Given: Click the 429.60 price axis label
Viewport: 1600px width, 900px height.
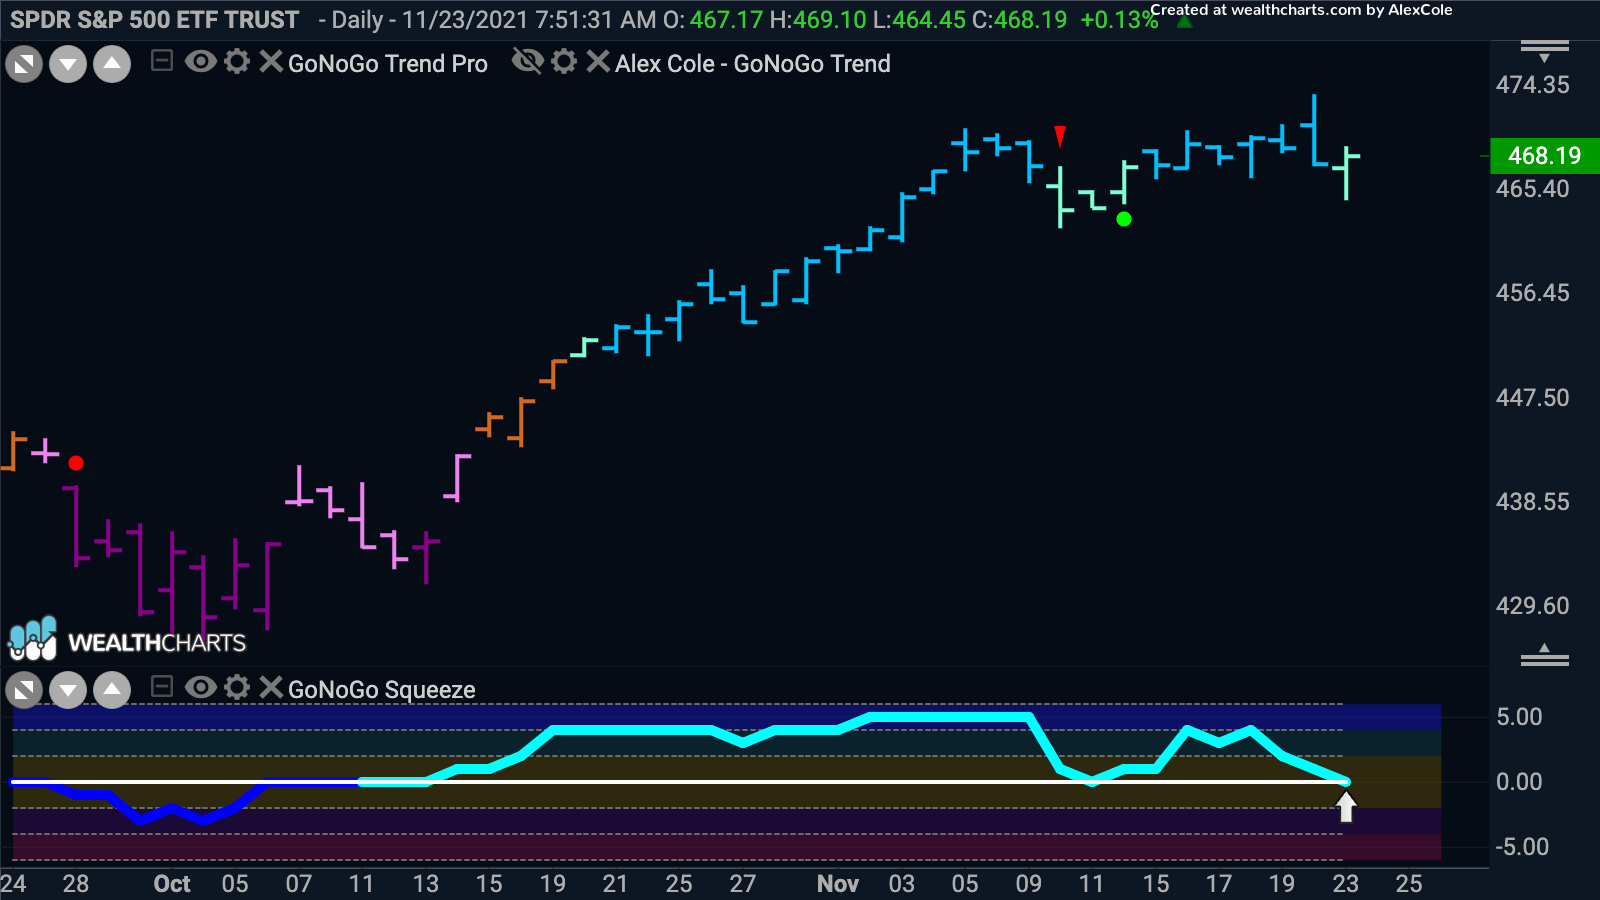Looking at the screenshot, I should click(x=1533, y=606).
